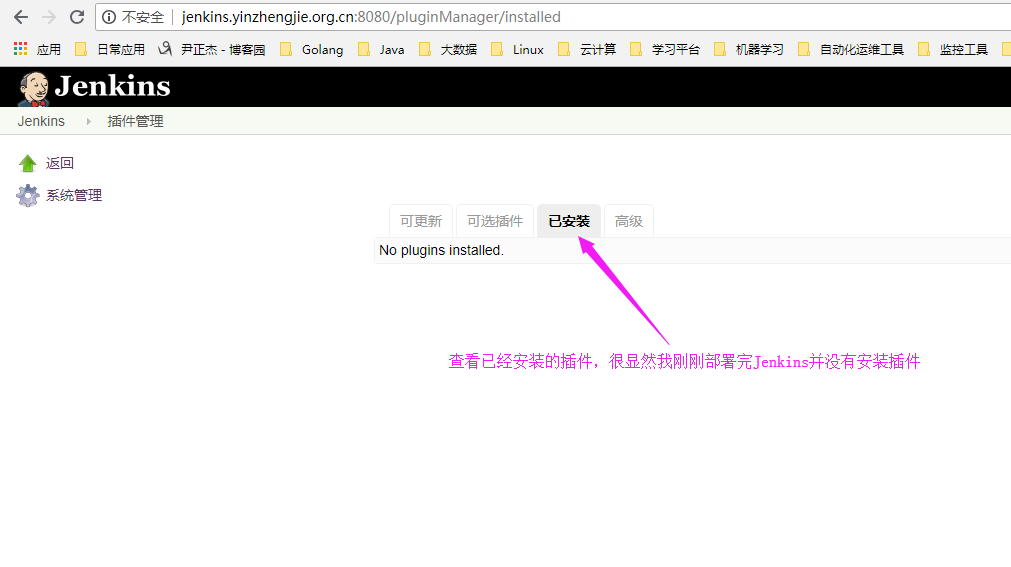Open the Linux bookmark folder

coord(517,50)
